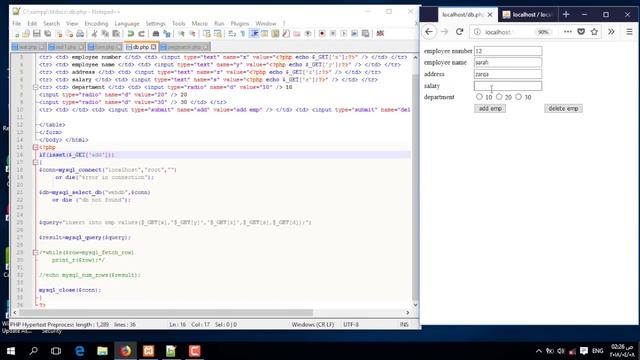Open the File menu in Notepad++
This screenshot has height=360, width=640.
16,24
